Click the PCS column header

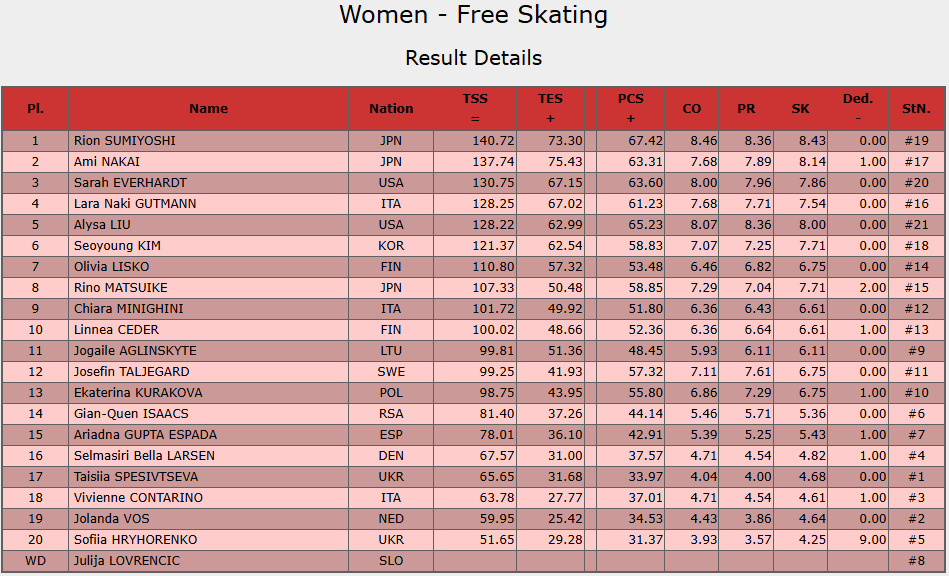pos(631,109)
